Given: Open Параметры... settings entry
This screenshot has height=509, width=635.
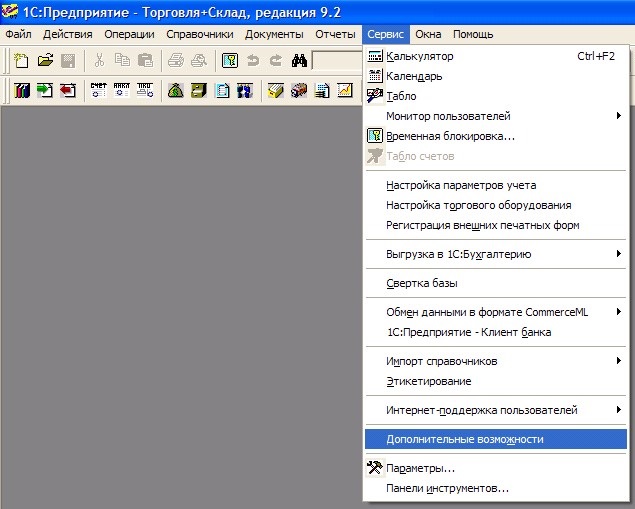Looking at the screenshot, I should click(x=496, y=469).
